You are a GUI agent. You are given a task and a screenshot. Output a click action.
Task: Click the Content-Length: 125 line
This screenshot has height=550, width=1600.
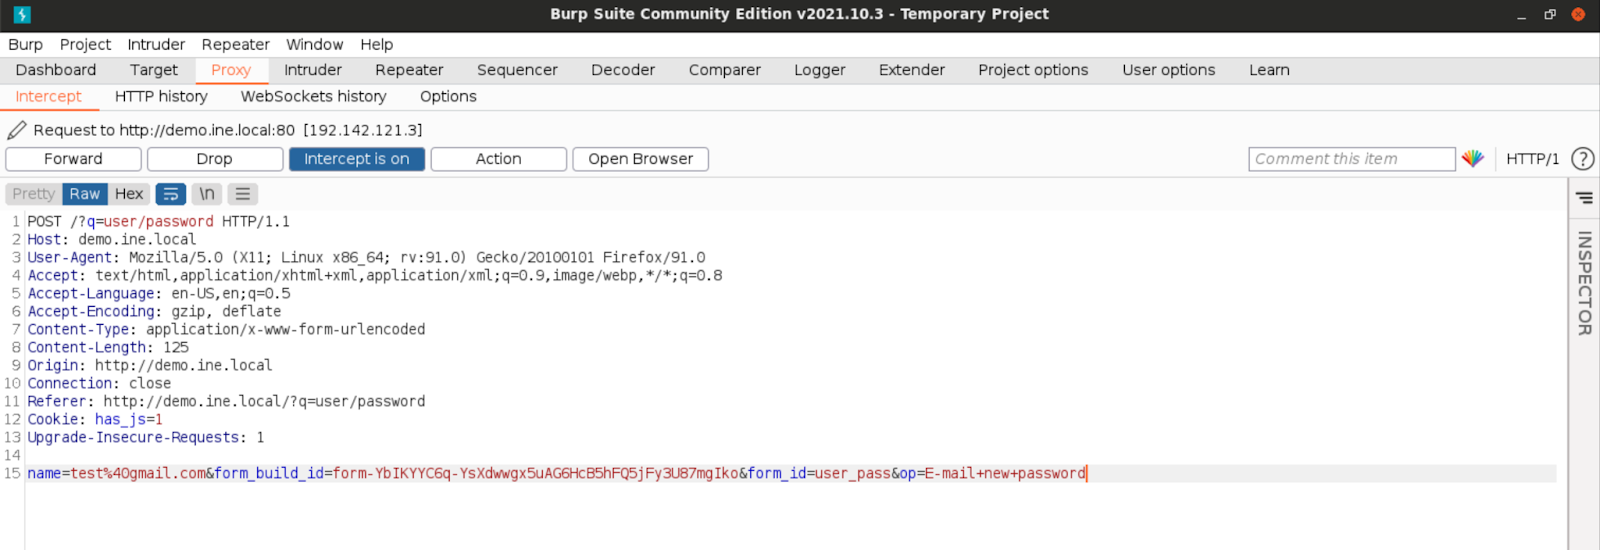108,348
